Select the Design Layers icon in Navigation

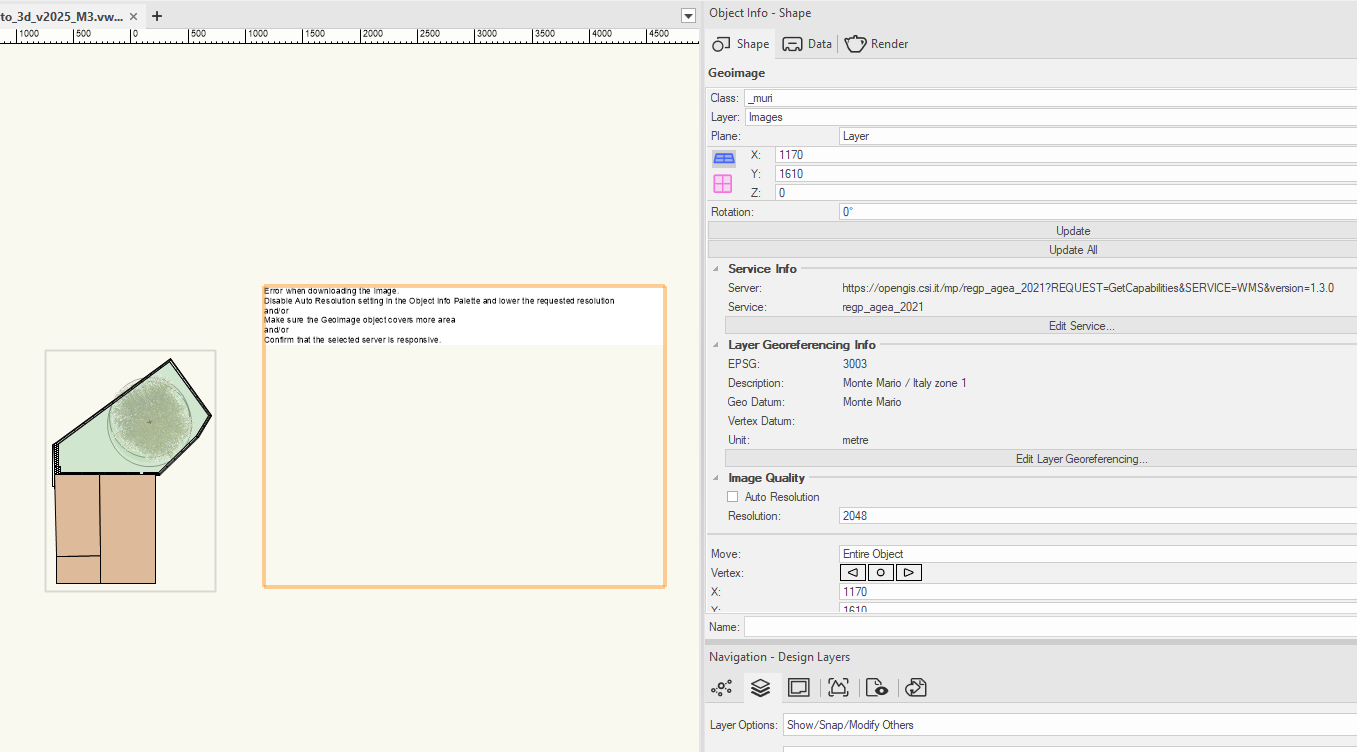pos(760,688)
